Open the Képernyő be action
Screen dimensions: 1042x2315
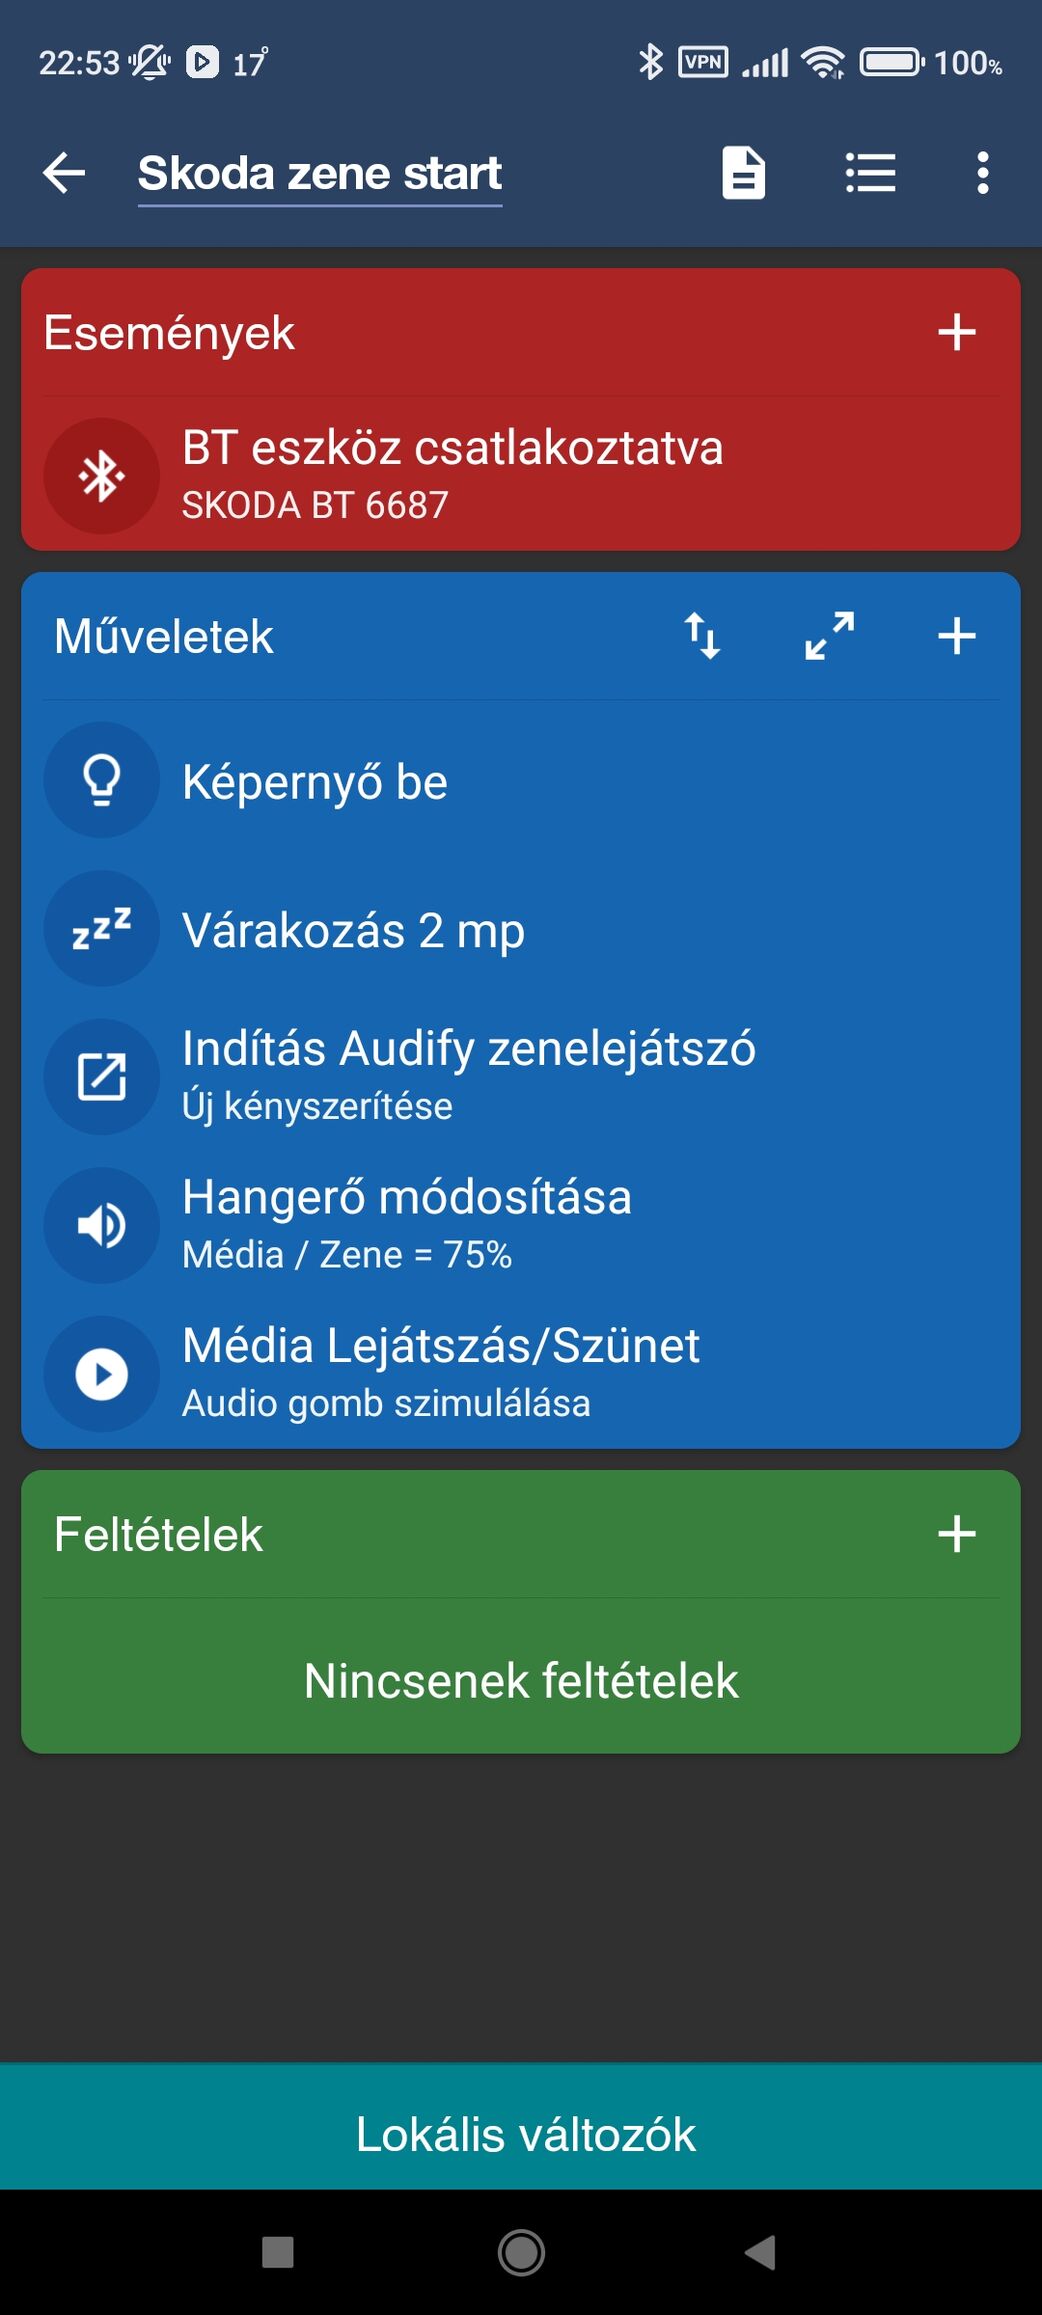point(315,782)
